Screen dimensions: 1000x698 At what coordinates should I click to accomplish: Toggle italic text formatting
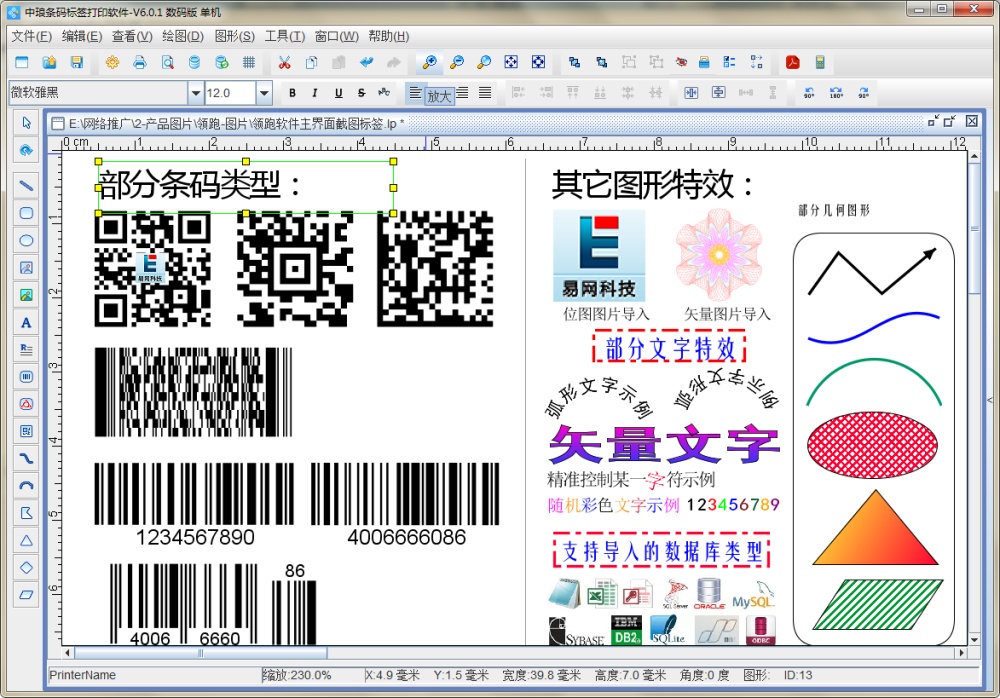[315, 93]
